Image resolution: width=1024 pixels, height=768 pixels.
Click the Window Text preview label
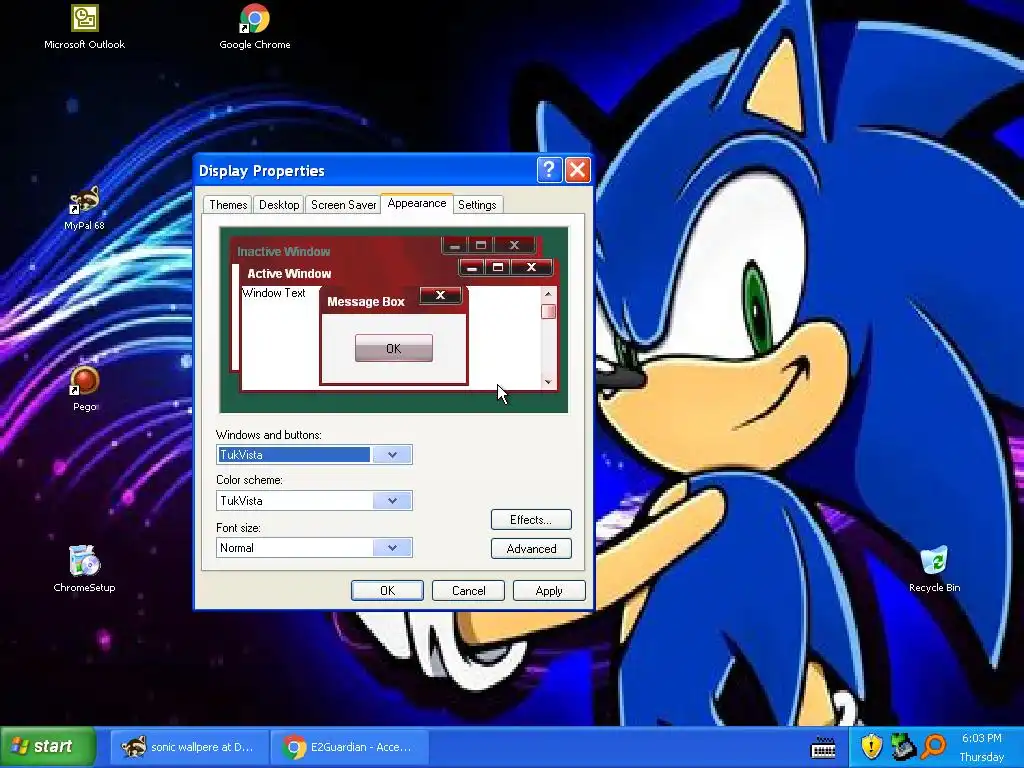274,293
